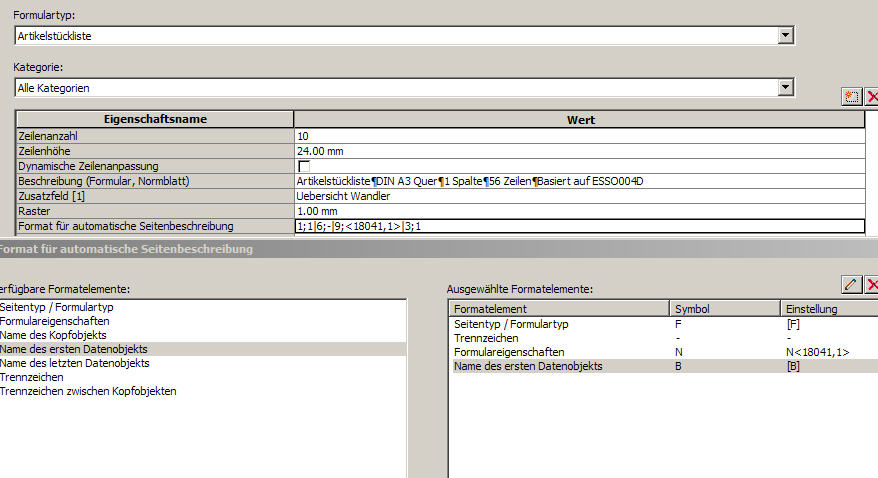Select Trennzeichen row in selected elements table
Viewport: 878px width, 478px height.
coord(664,338)
